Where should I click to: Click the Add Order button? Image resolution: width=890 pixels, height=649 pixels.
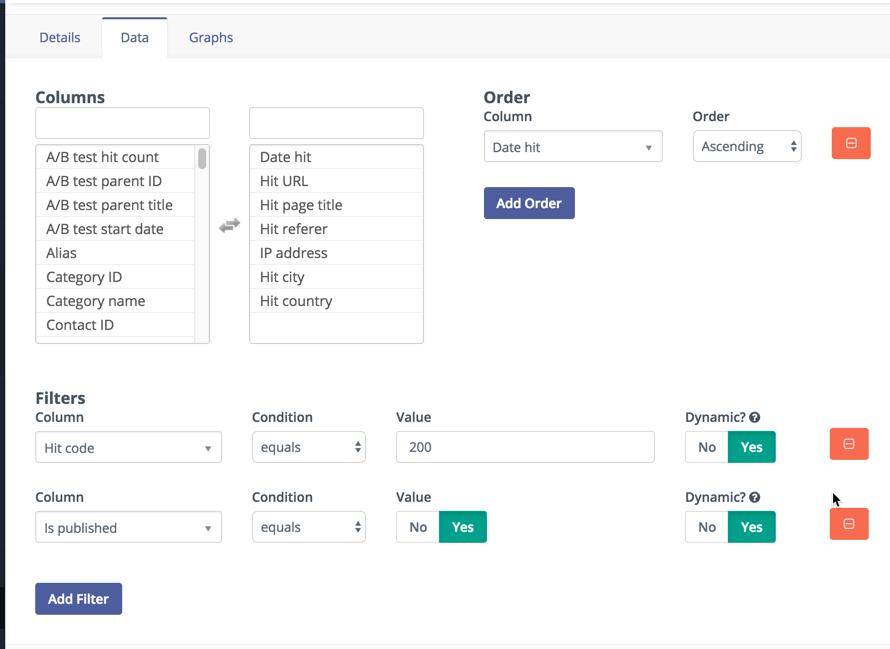click(x=529, y=203)
